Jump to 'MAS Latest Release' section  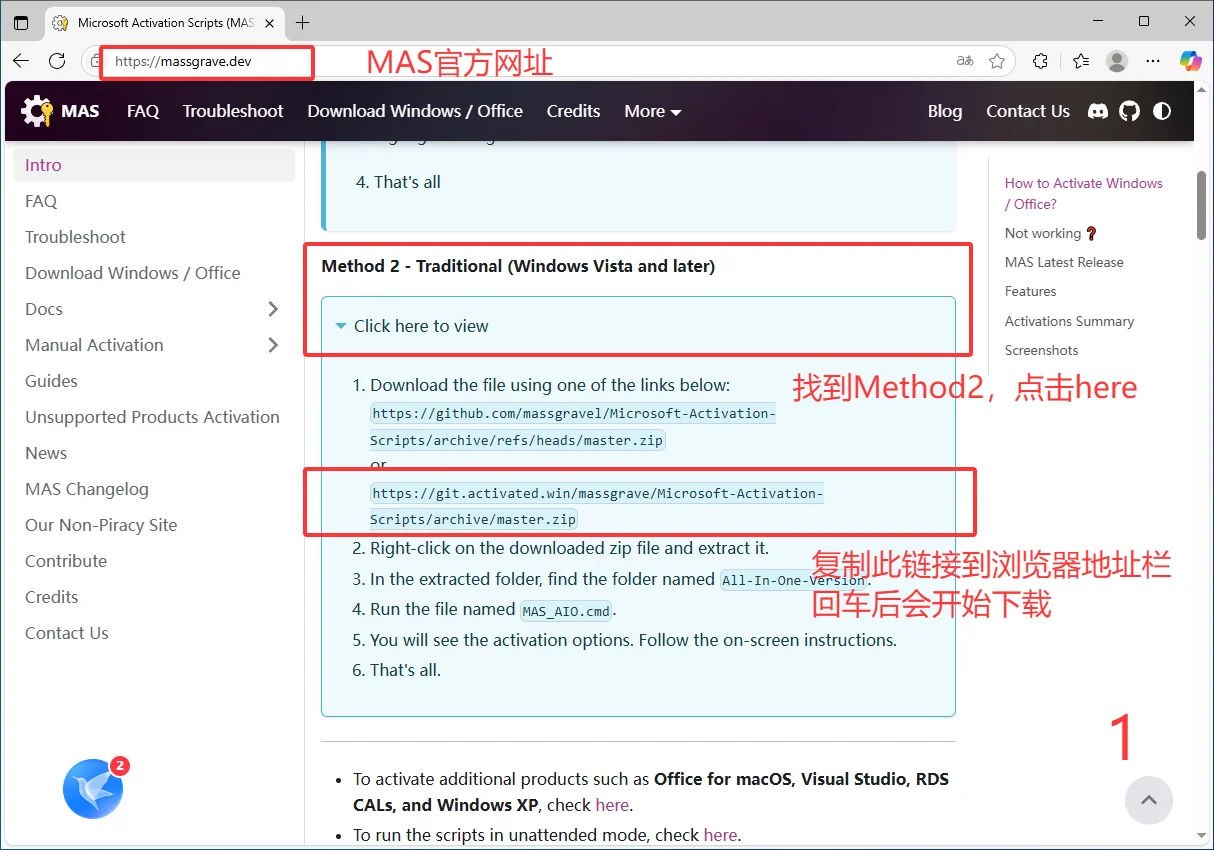pyautogui.click(x=1064, y=262)
